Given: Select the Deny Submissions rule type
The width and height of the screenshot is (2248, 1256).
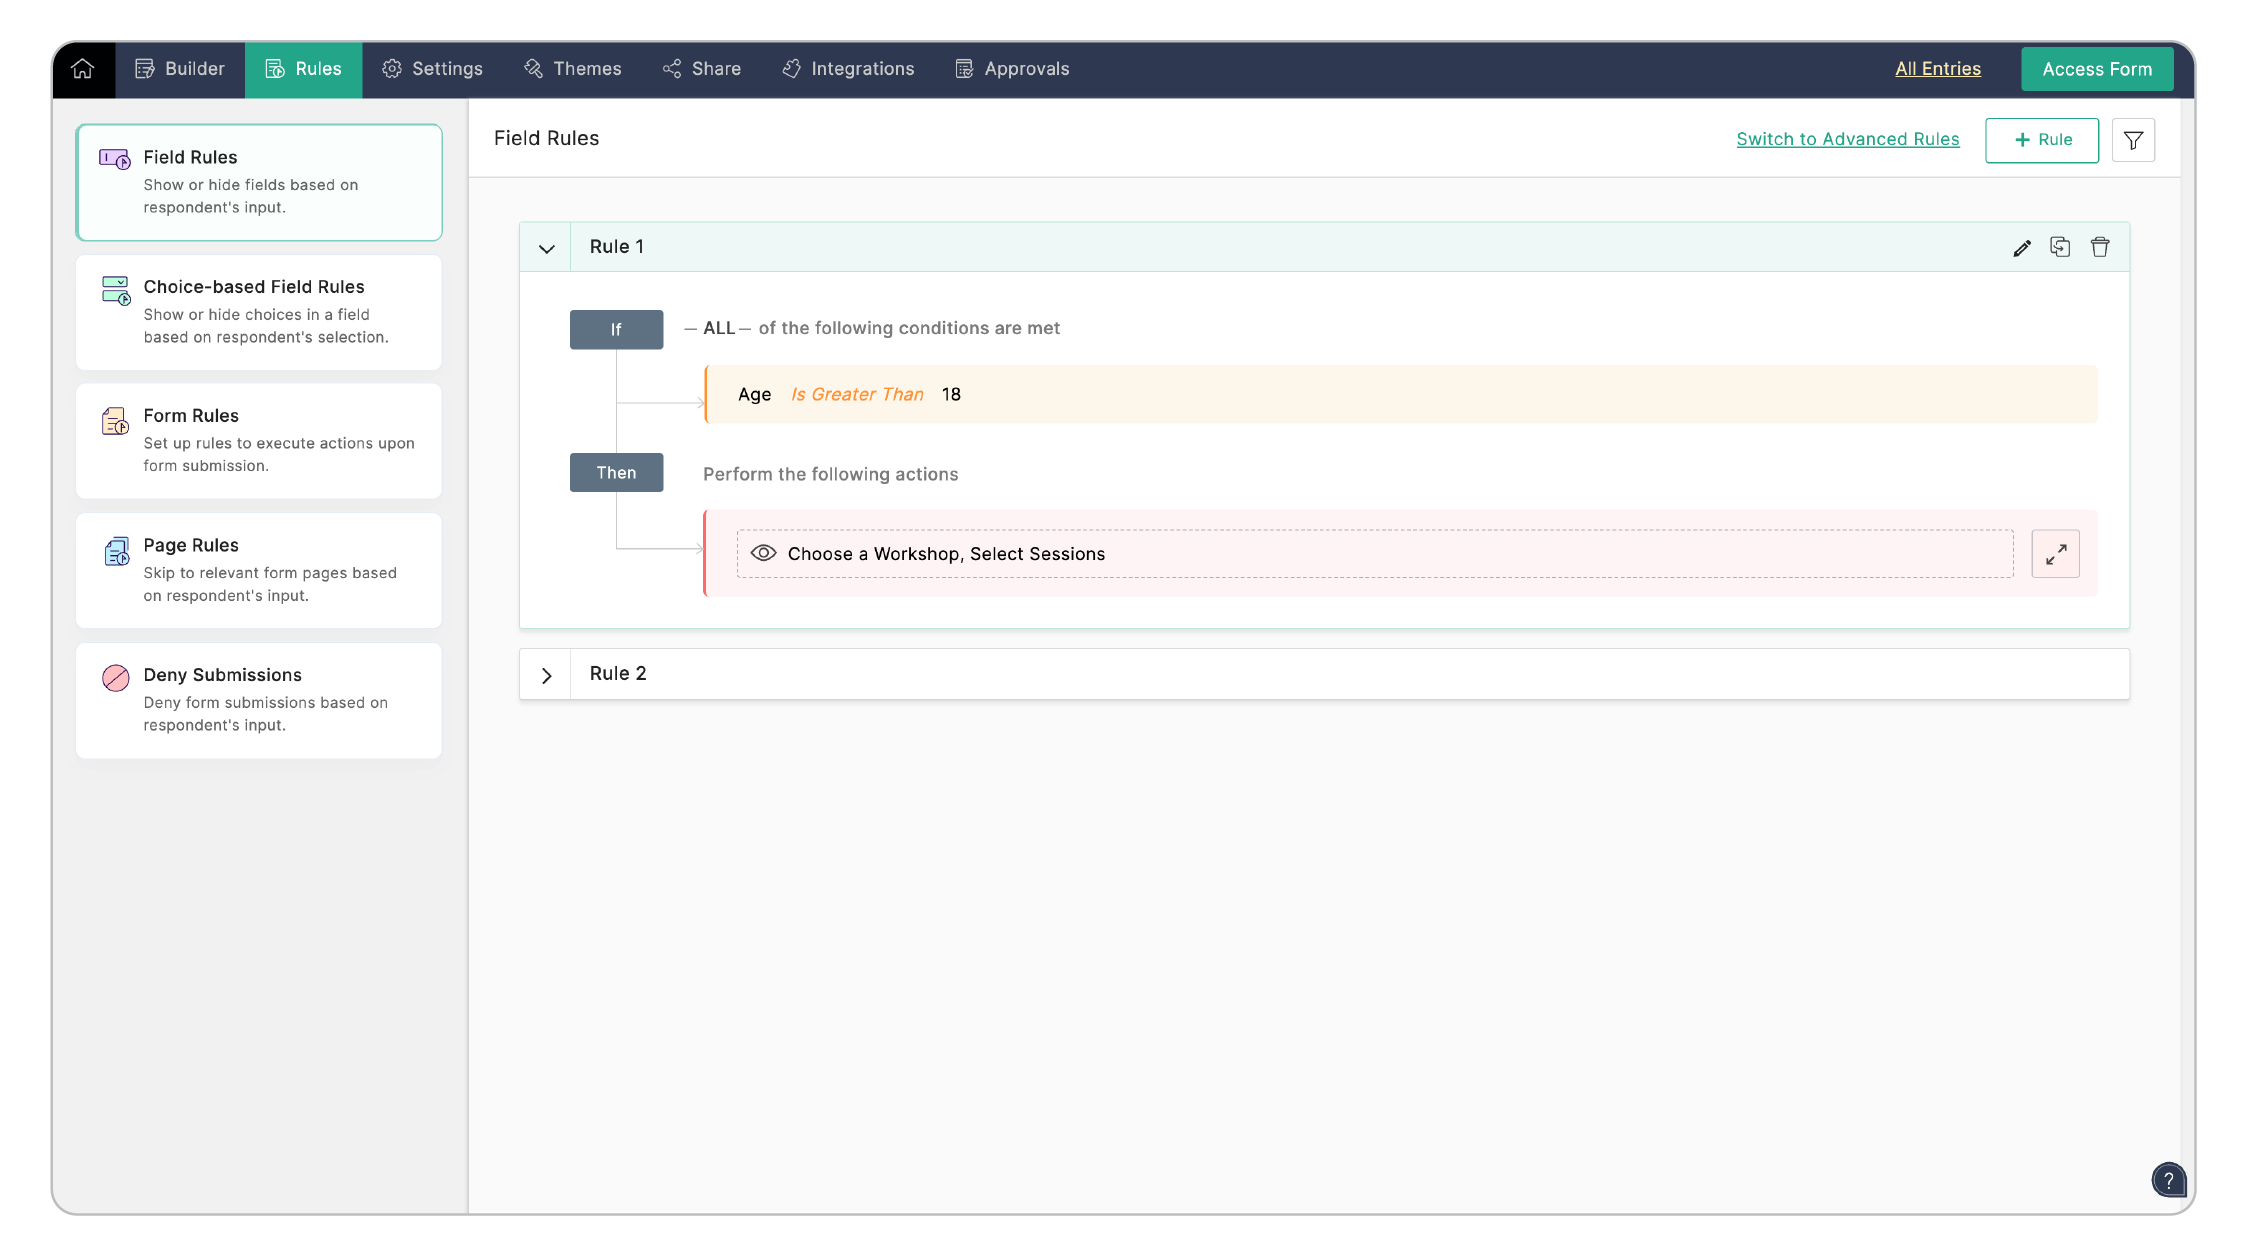Looking at the screenshot, I should point(258,700).
